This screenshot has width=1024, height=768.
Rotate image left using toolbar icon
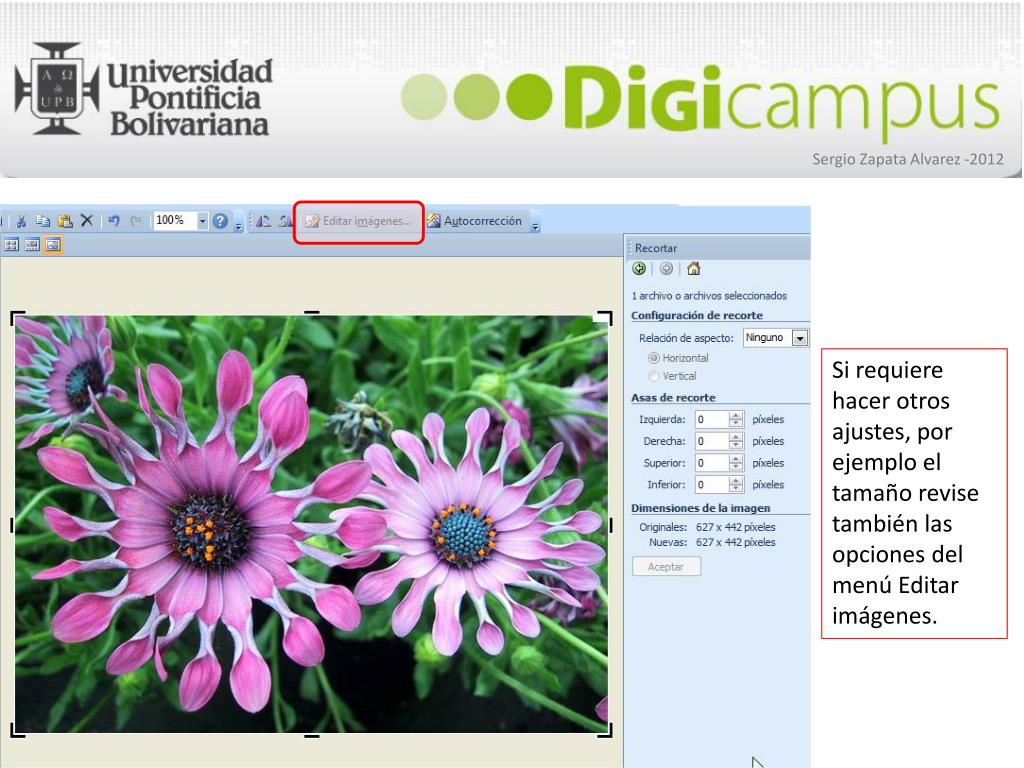click(263, 221)
